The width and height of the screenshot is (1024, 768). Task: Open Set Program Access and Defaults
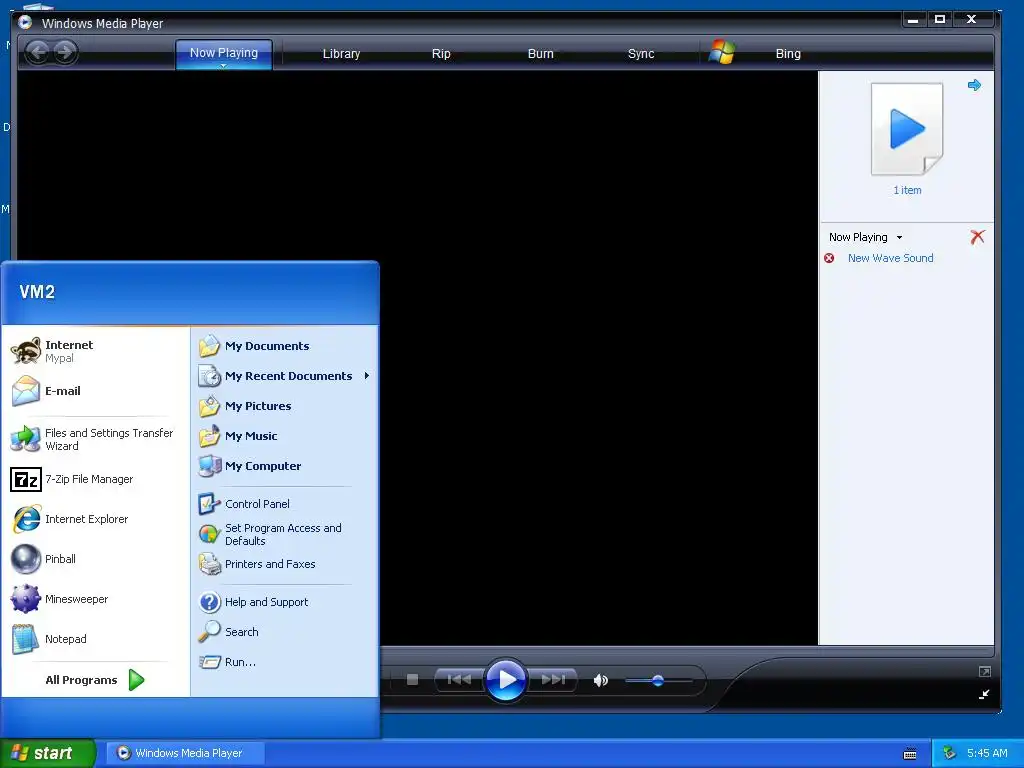[285, 534]
